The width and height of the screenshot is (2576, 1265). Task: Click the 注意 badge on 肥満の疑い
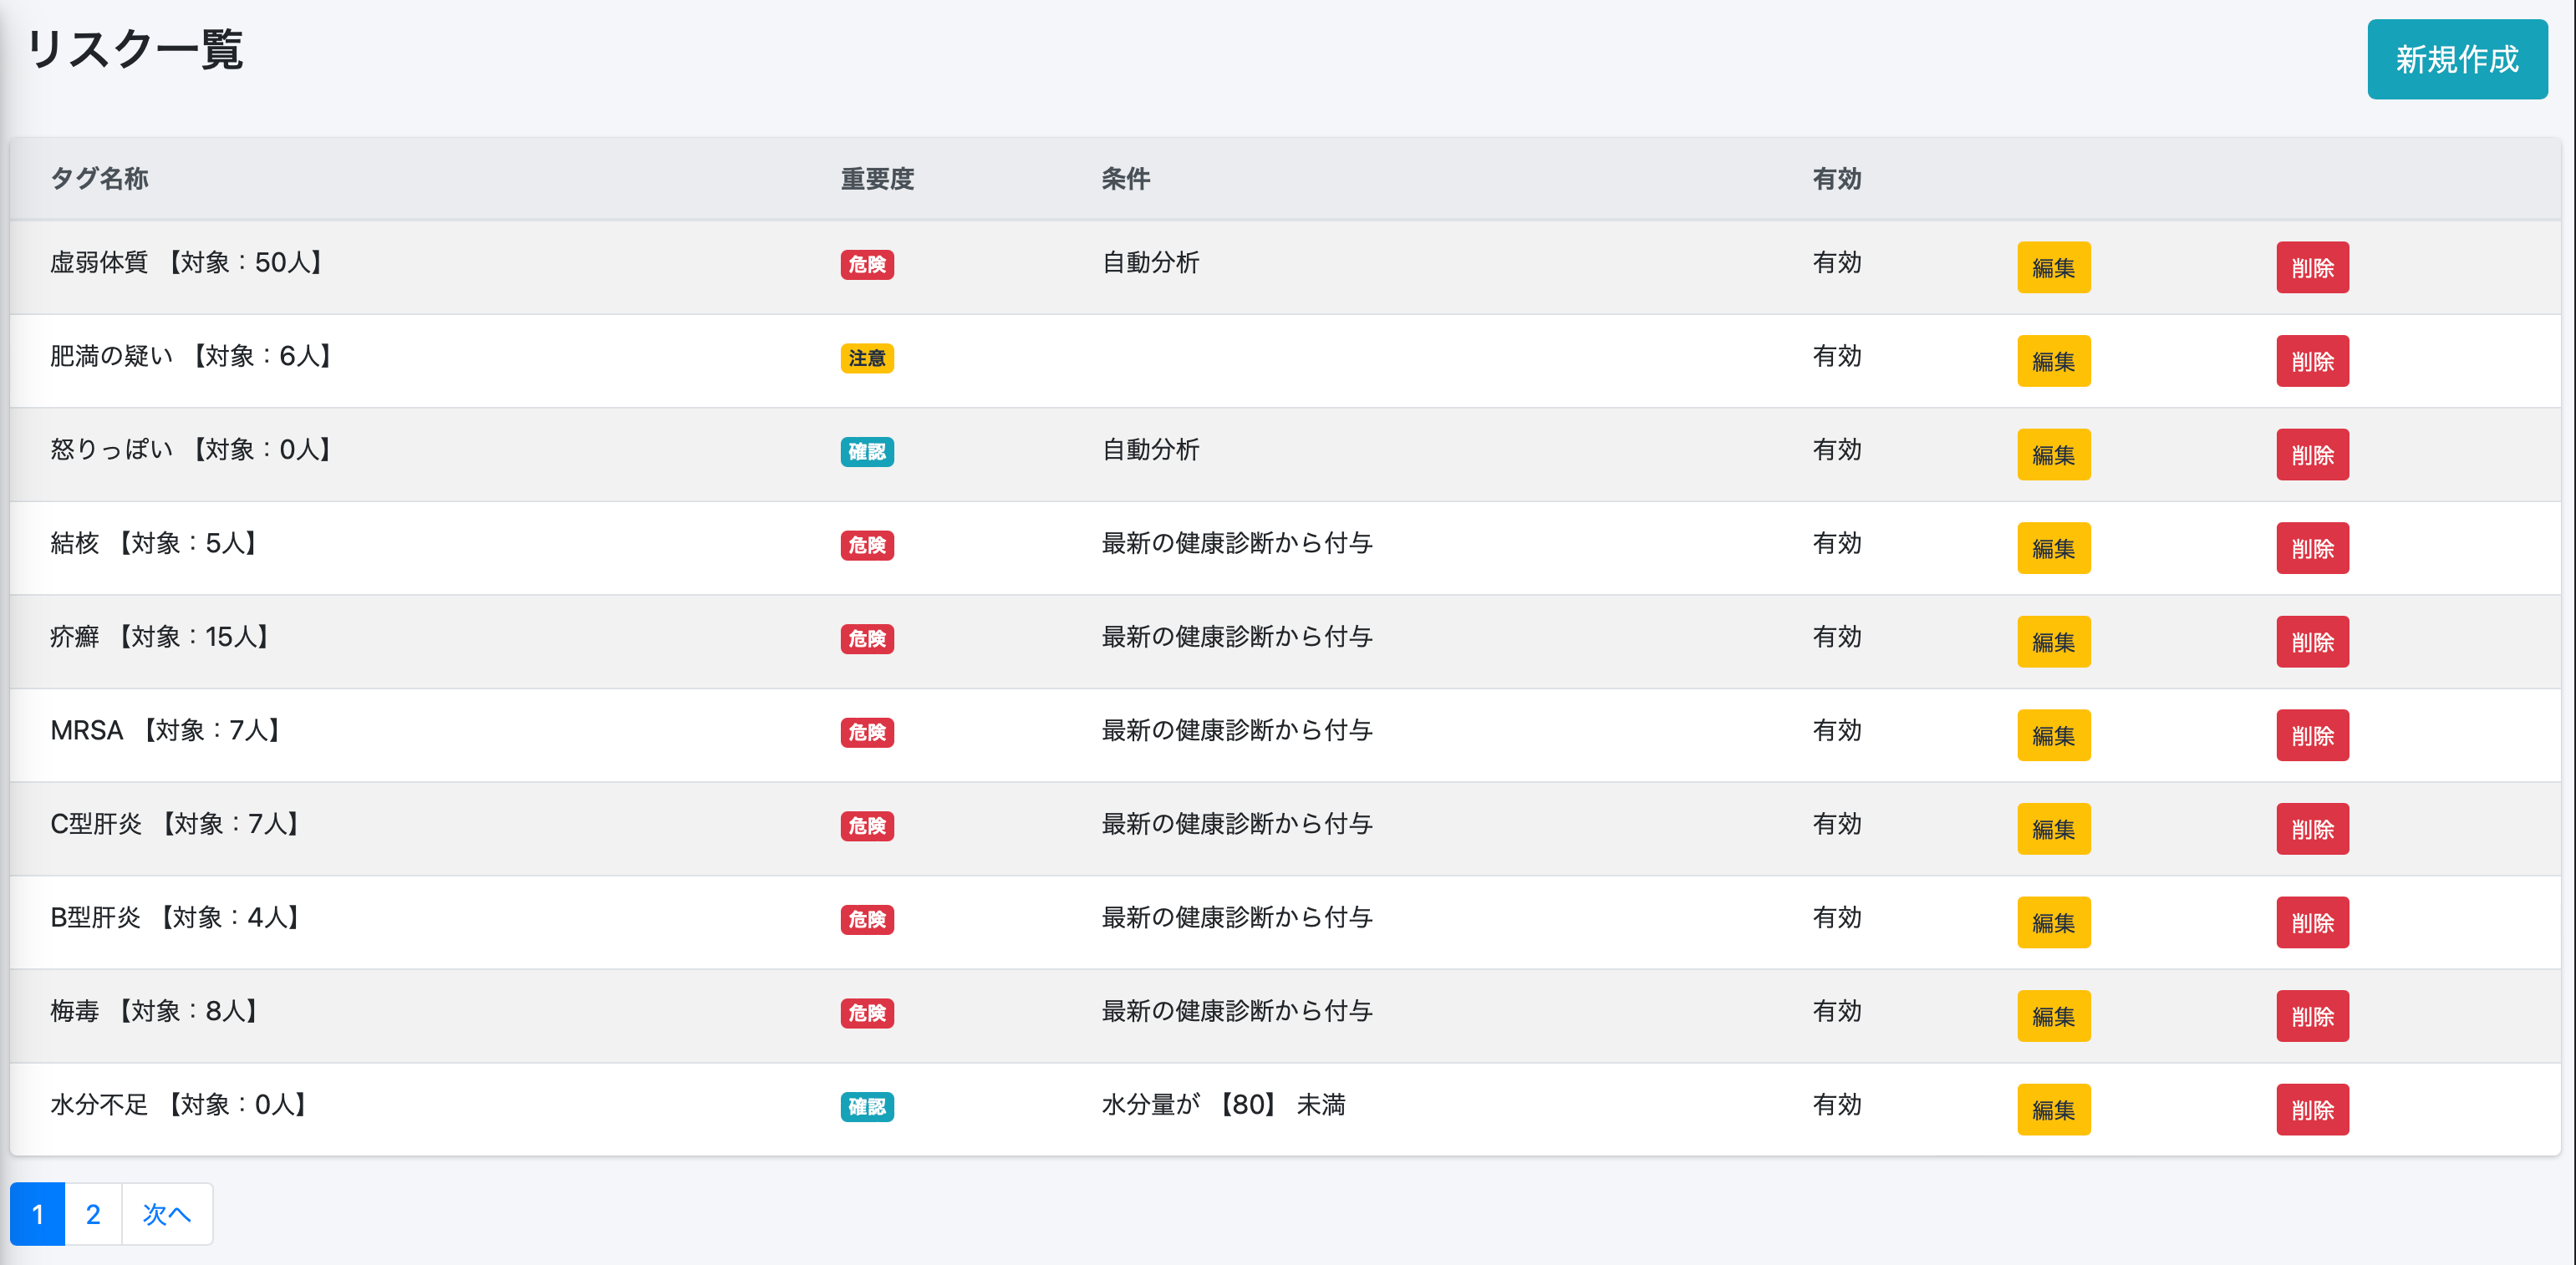[x=866, y=358]
